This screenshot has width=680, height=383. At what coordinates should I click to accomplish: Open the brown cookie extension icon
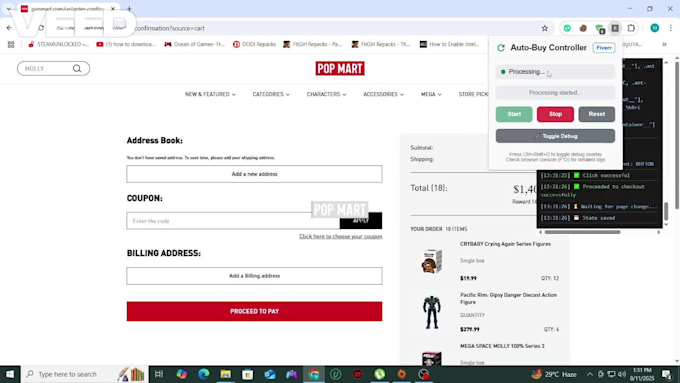click(583, 28)
